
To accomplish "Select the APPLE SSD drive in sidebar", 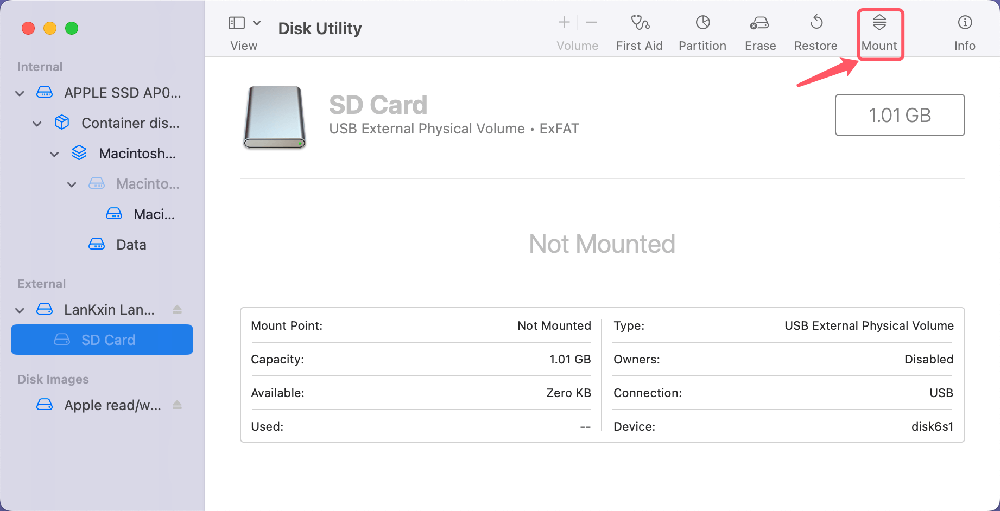I will [102, 93].
